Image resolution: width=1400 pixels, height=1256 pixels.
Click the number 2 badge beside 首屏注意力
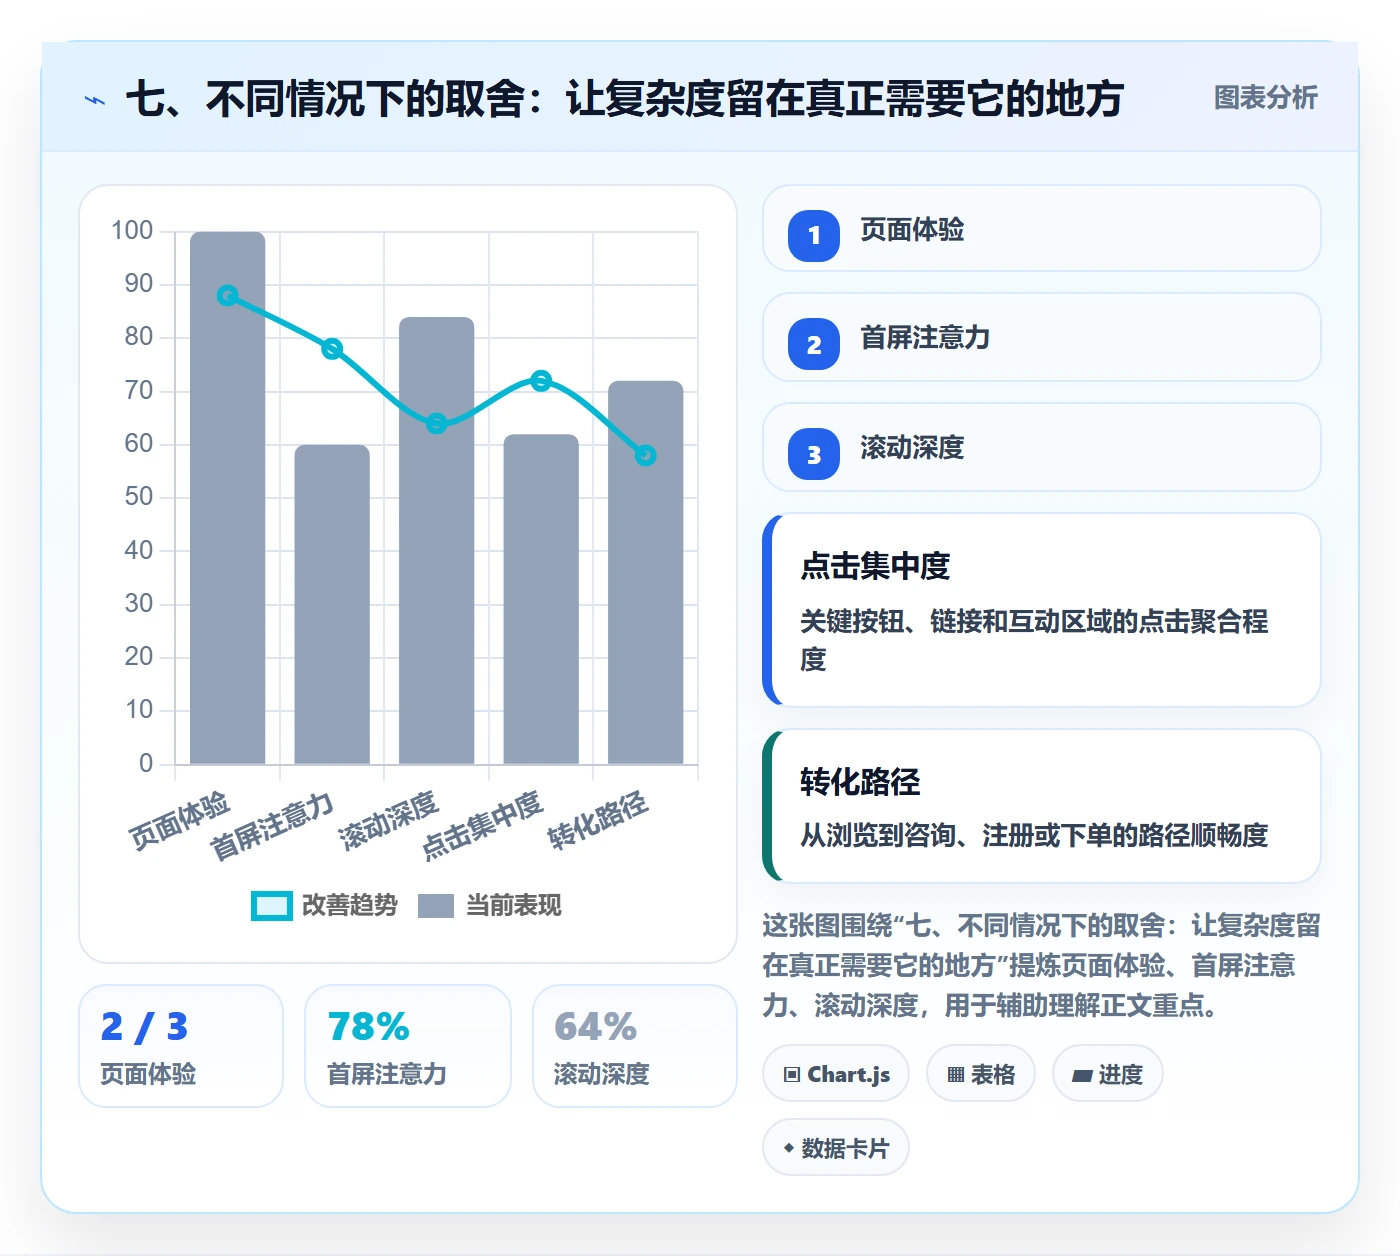[x=814, y=344]
